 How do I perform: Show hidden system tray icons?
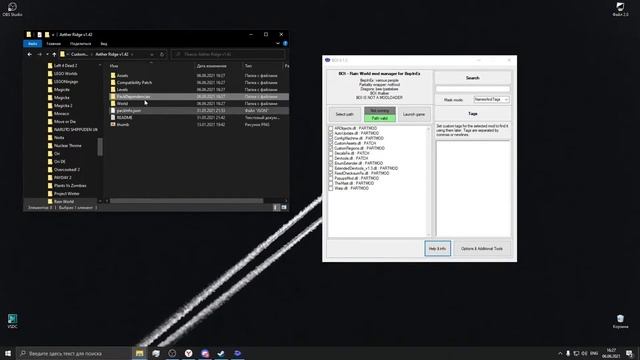pyautogui.click(x=560, y=353)
